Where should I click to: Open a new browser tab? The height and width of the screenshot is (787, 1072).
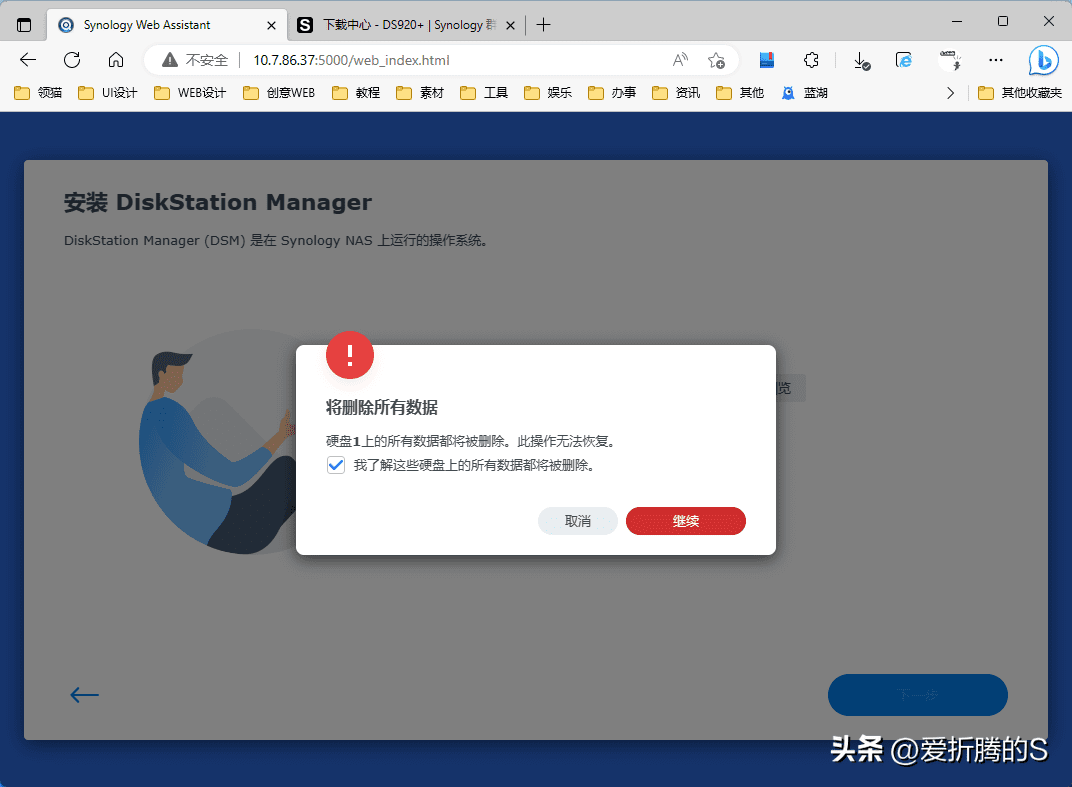543,24
